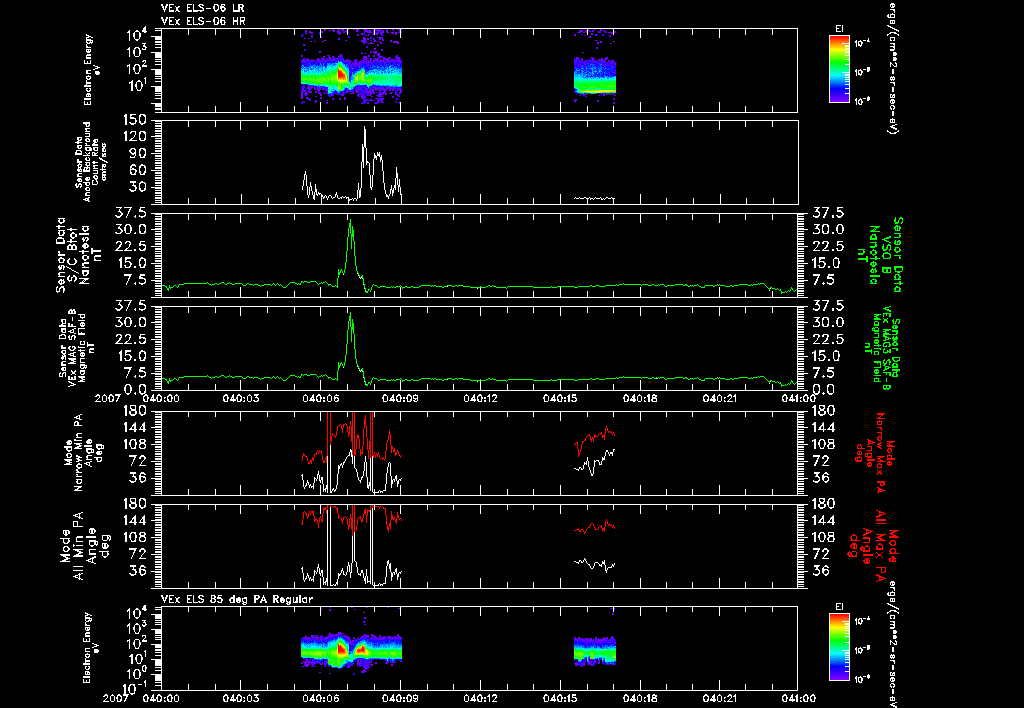Click the "040:18" label on the bottom time axis
Viewport: 1024px width, 708px height.
[640, 698]
